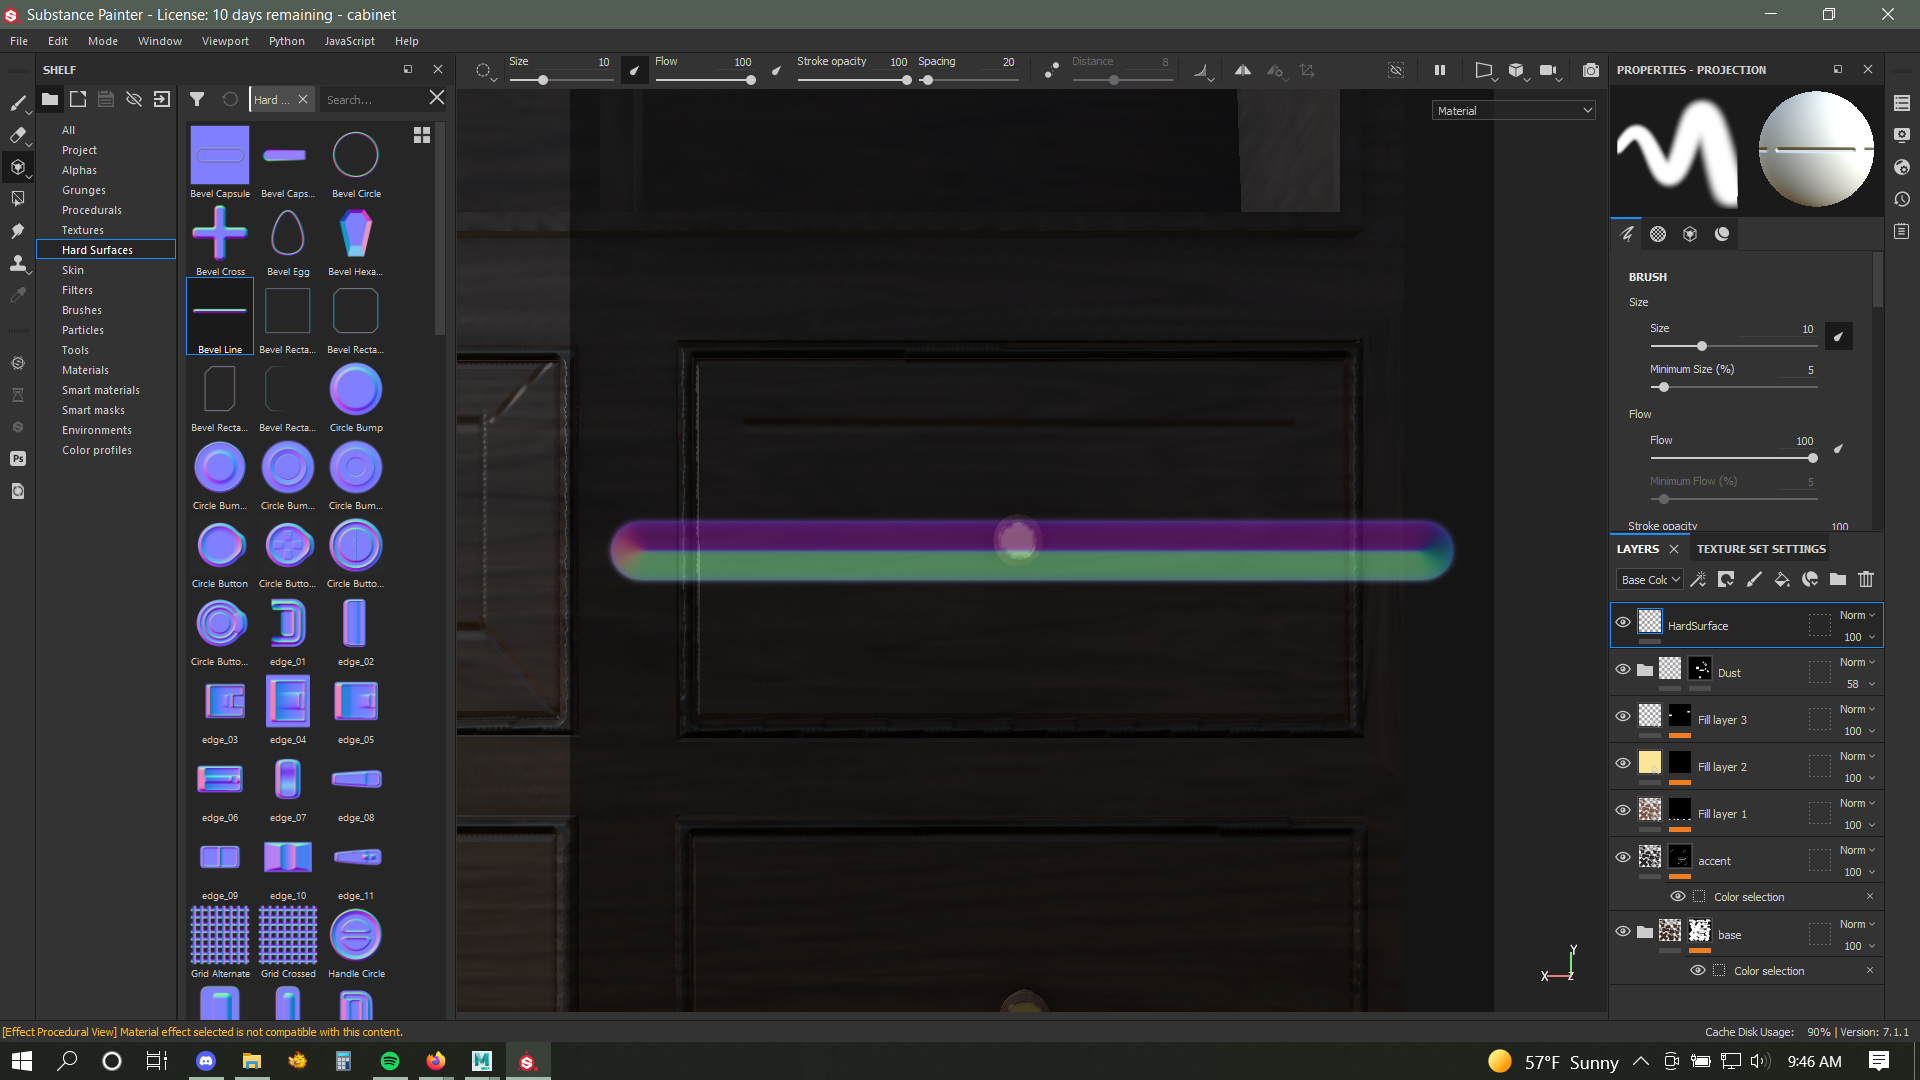Image resolution: width=1920 pixels, height=1080 pixels.
Task: Take a viewport screenshot with the camera icon
Action: pyautogui.click(x=1592, y=70)
